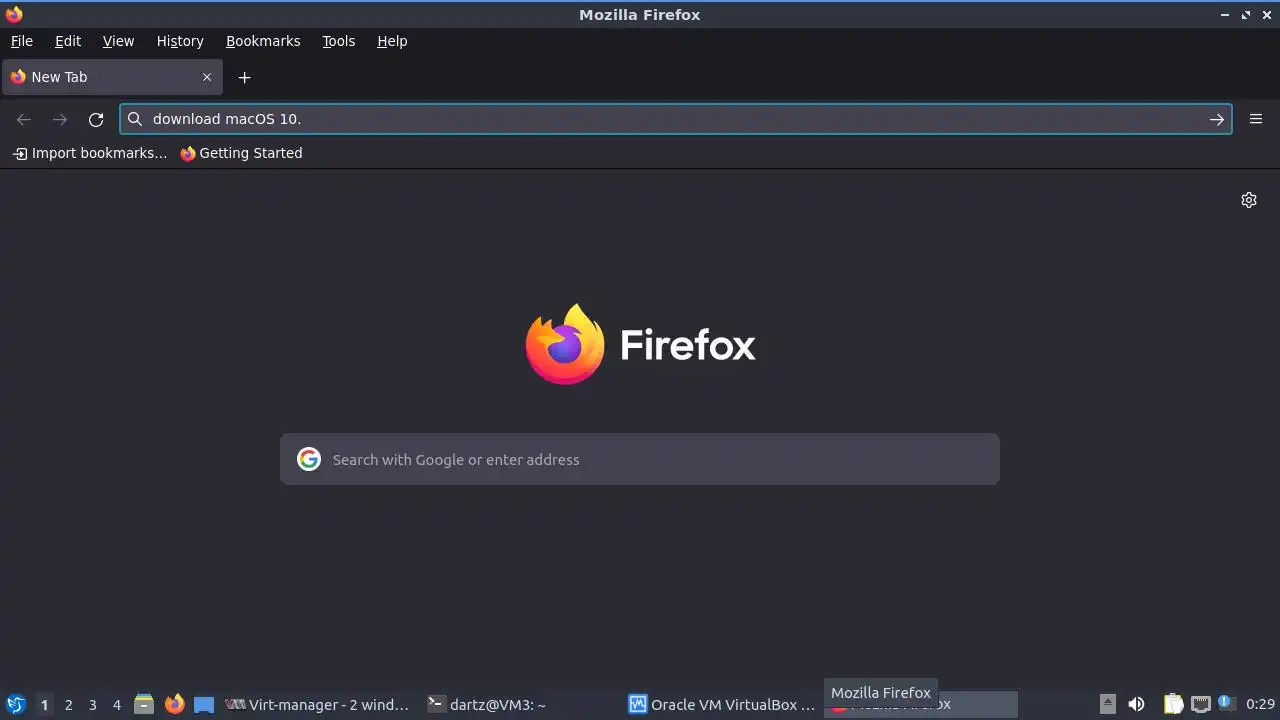Viewport: 1280px width, 720px height.
Task: Click the search magnifier icon in URL bar
Action: pos(135,119)
